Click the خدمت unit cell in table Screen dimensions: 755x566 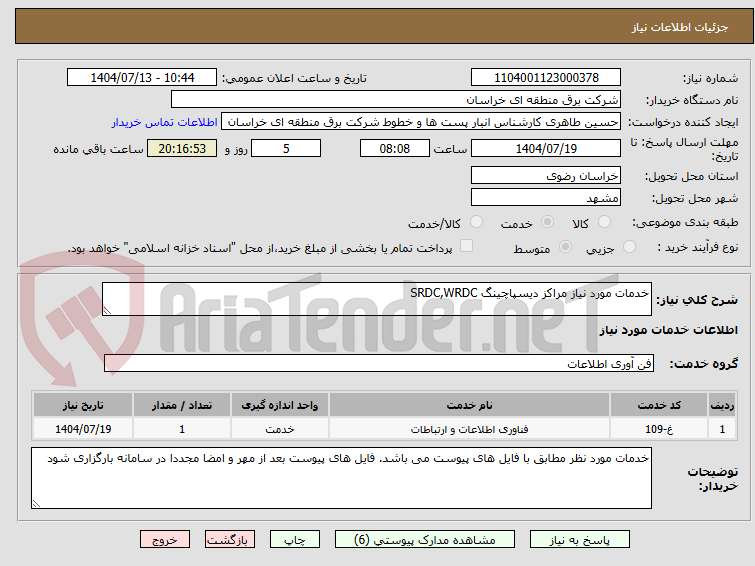point(280,429)
